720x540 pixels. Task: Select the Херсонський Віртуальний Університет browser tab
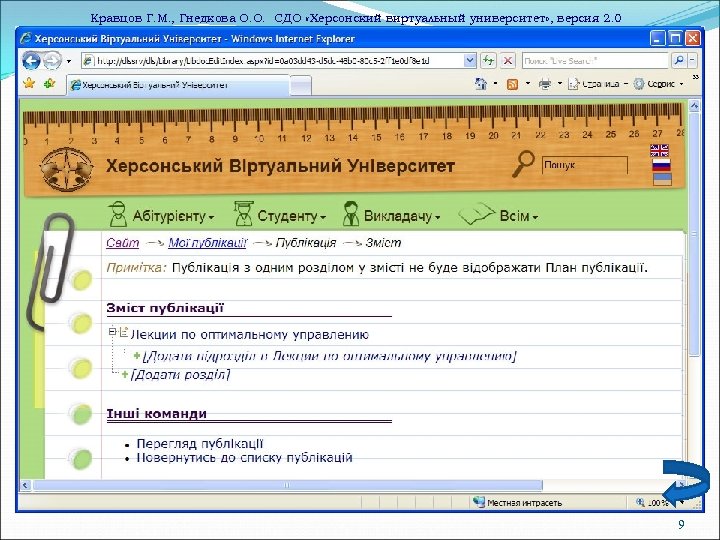[x=179, y=85]
